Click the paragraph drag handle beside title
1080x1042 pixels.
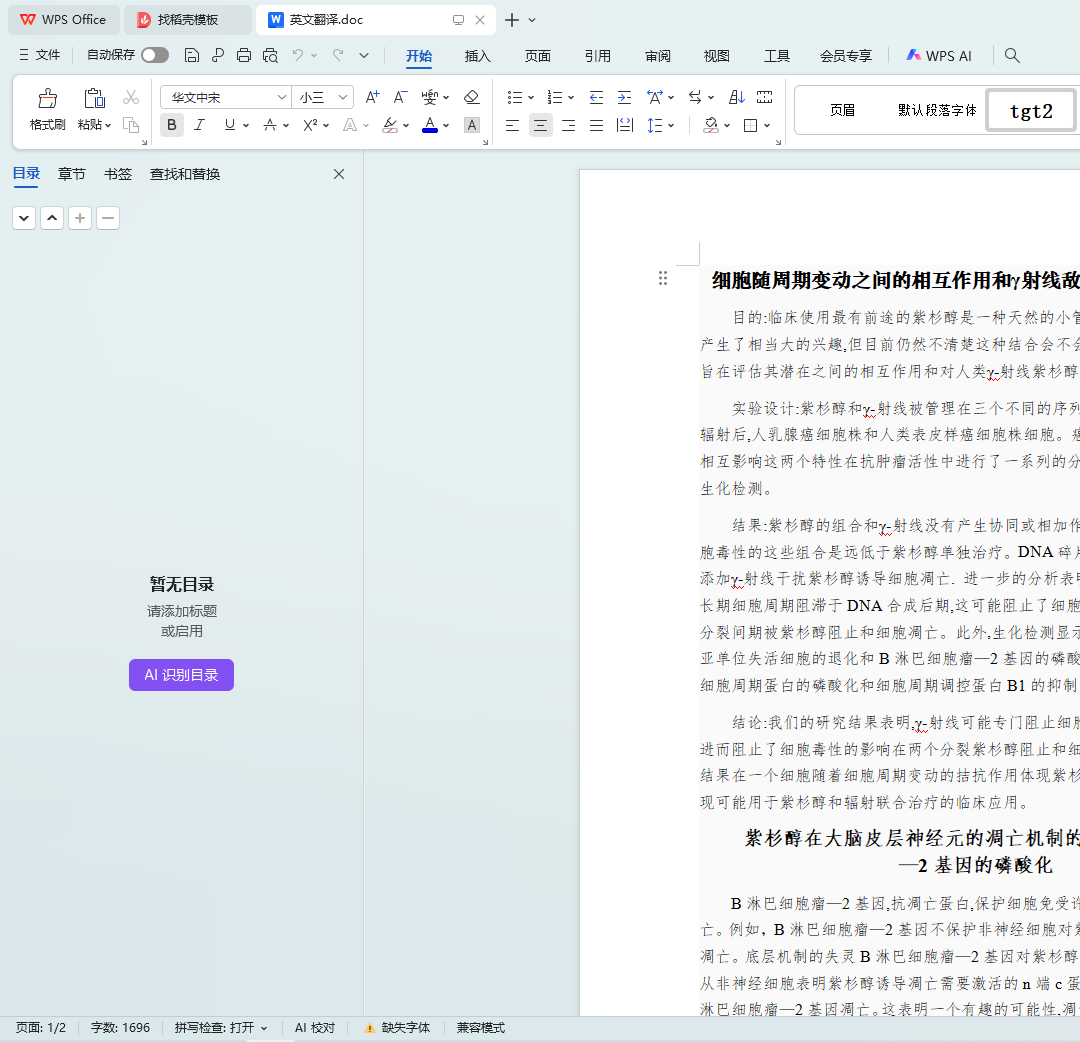point(663,278)
